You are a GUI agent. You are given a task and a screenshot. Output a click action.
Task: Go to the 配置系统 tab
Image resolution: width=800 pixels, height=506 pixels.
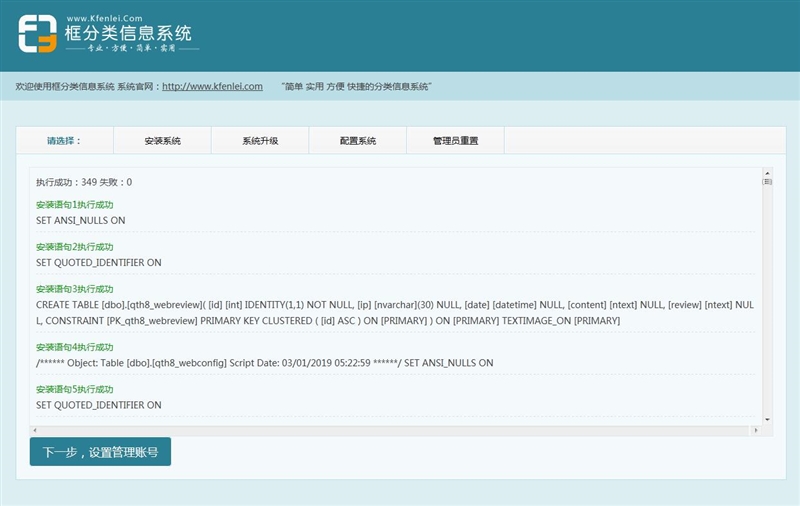tap(358, 141)
